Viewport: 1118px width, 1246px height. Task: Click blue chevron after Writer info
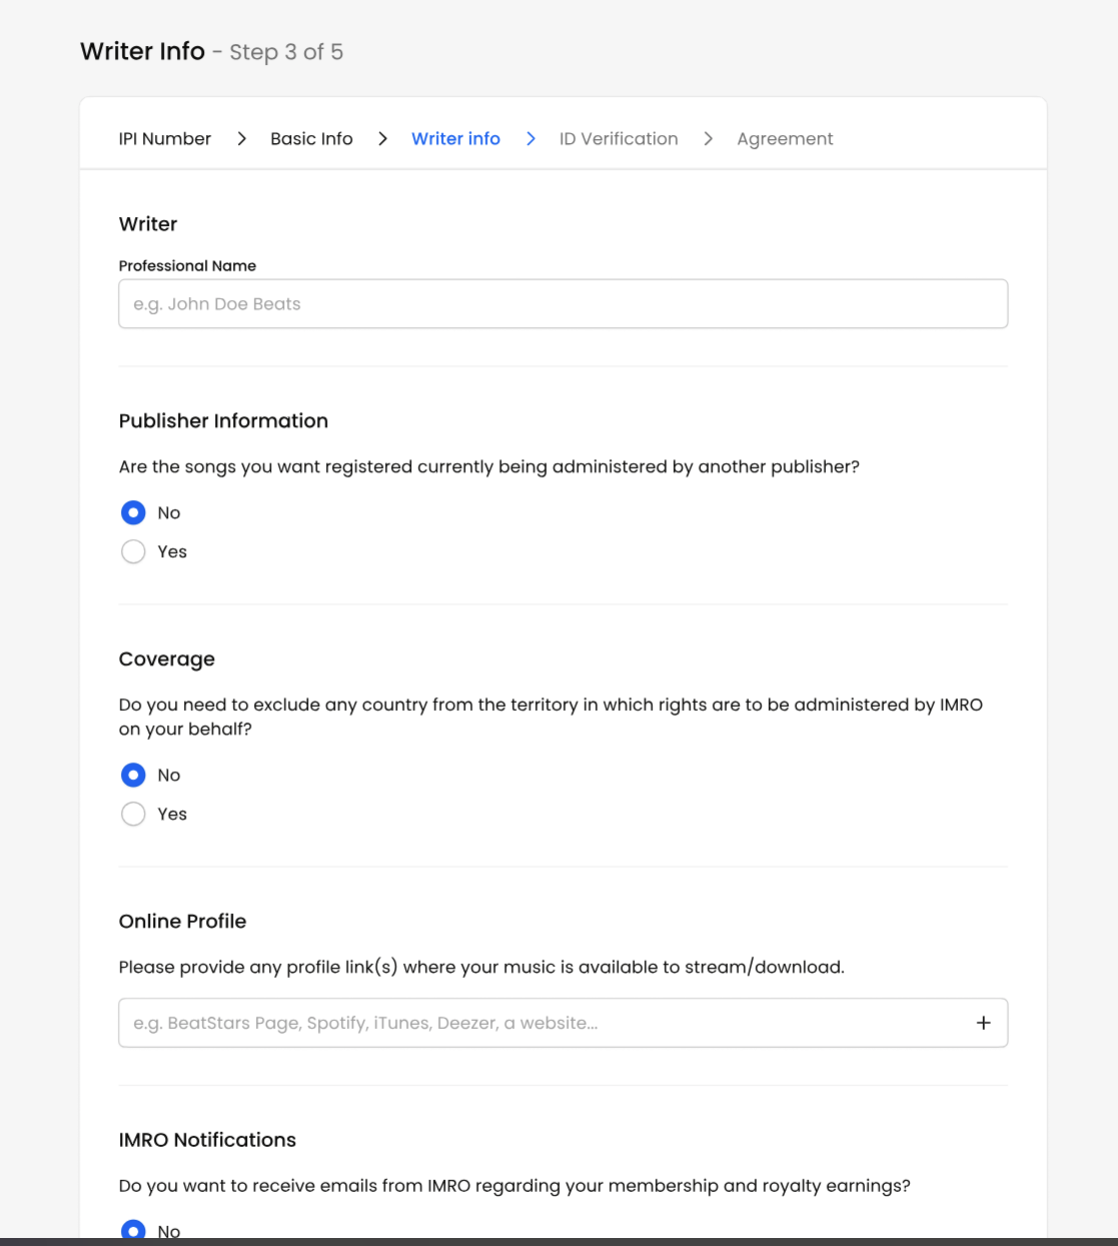530,139
